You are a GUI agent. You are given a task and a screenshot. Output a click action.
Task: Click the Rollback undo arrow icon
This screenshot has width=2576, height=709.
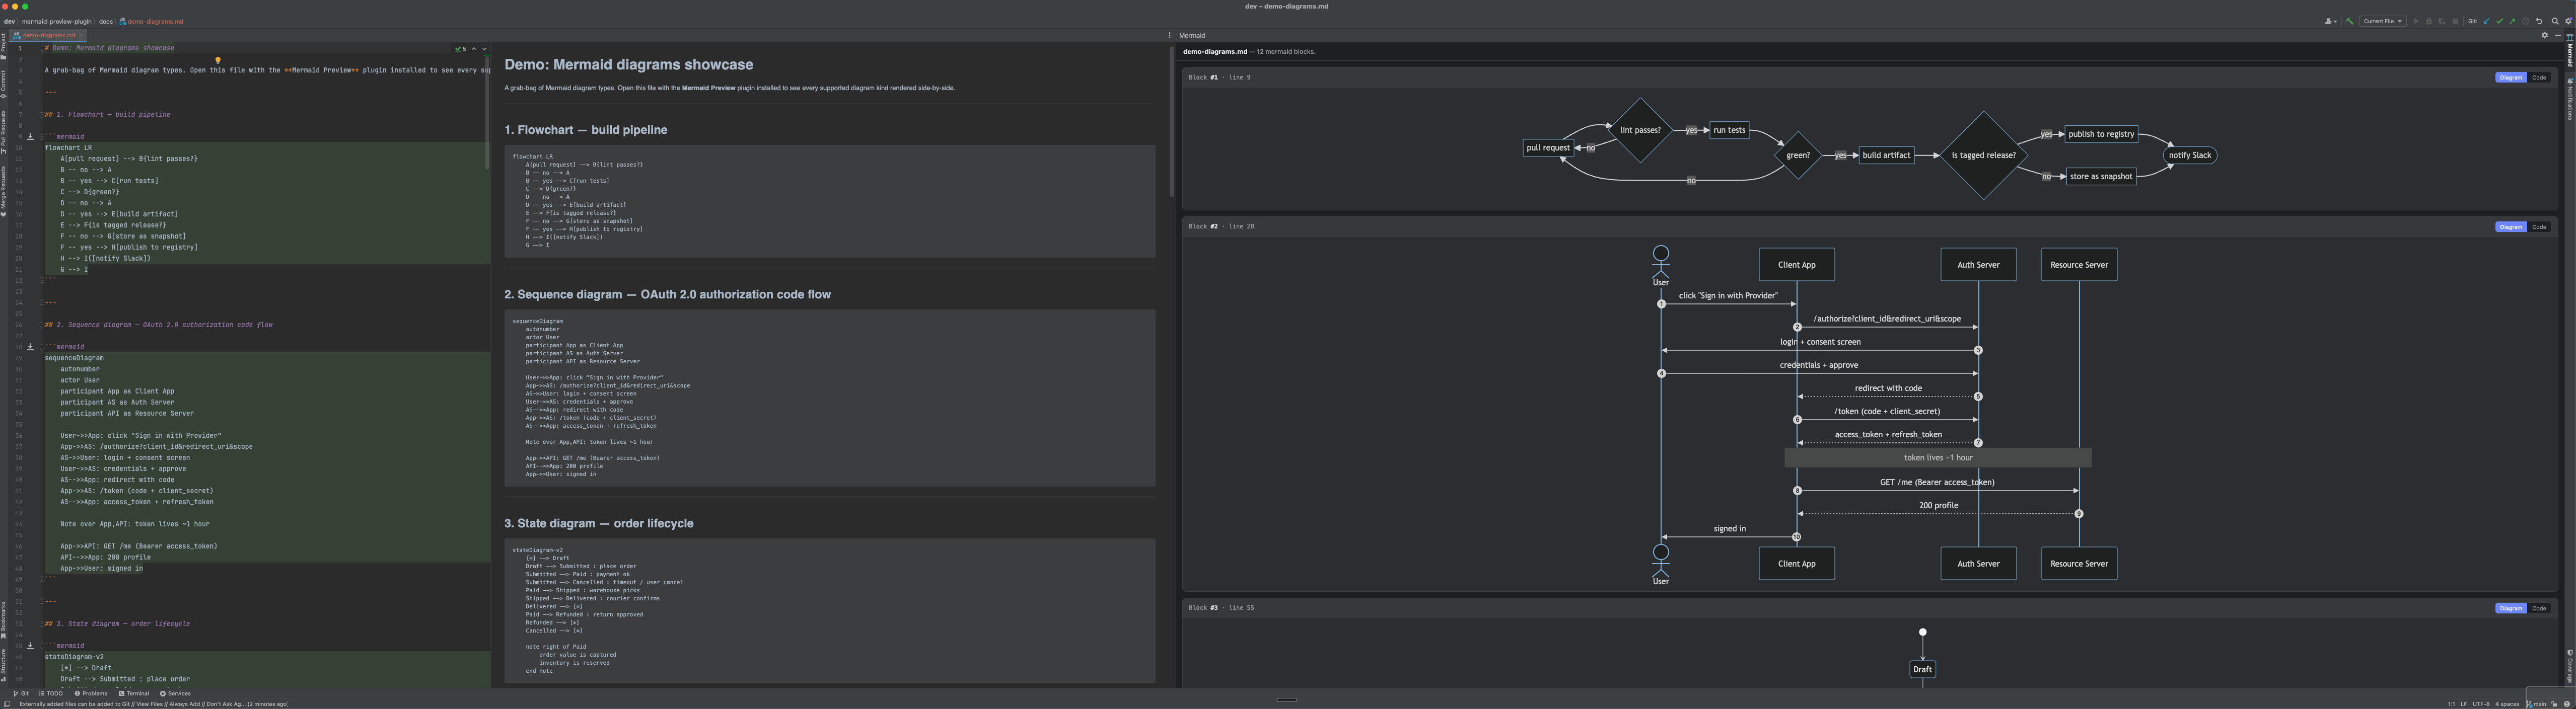2539,21
